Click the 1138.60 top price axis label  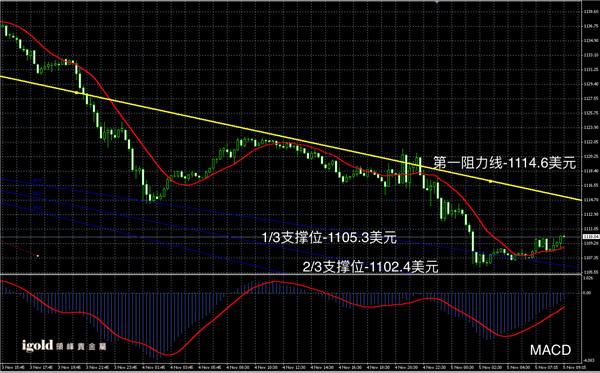[590, 12]
